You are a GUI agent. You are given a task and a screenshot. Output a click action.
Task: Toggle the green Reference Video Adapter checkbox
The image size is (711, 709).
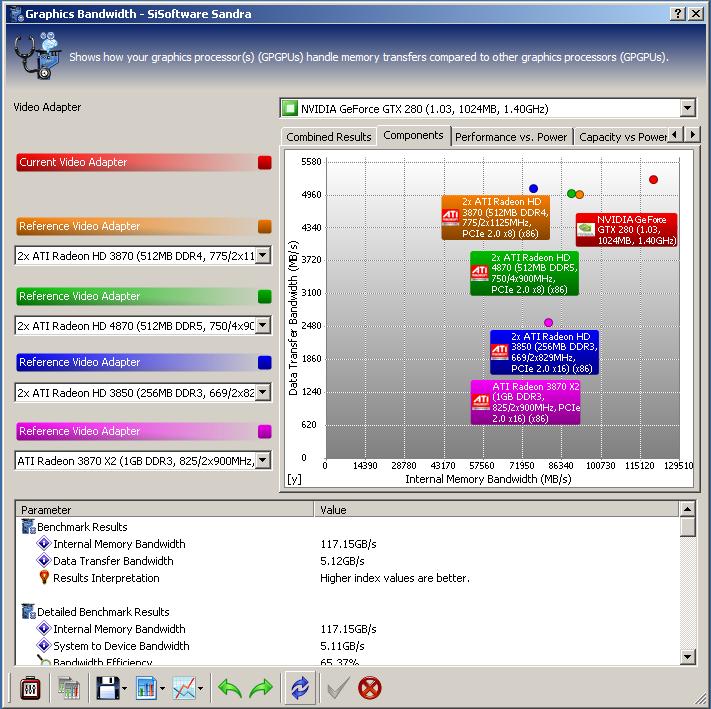pyautogui.click(x=265, y=296)
